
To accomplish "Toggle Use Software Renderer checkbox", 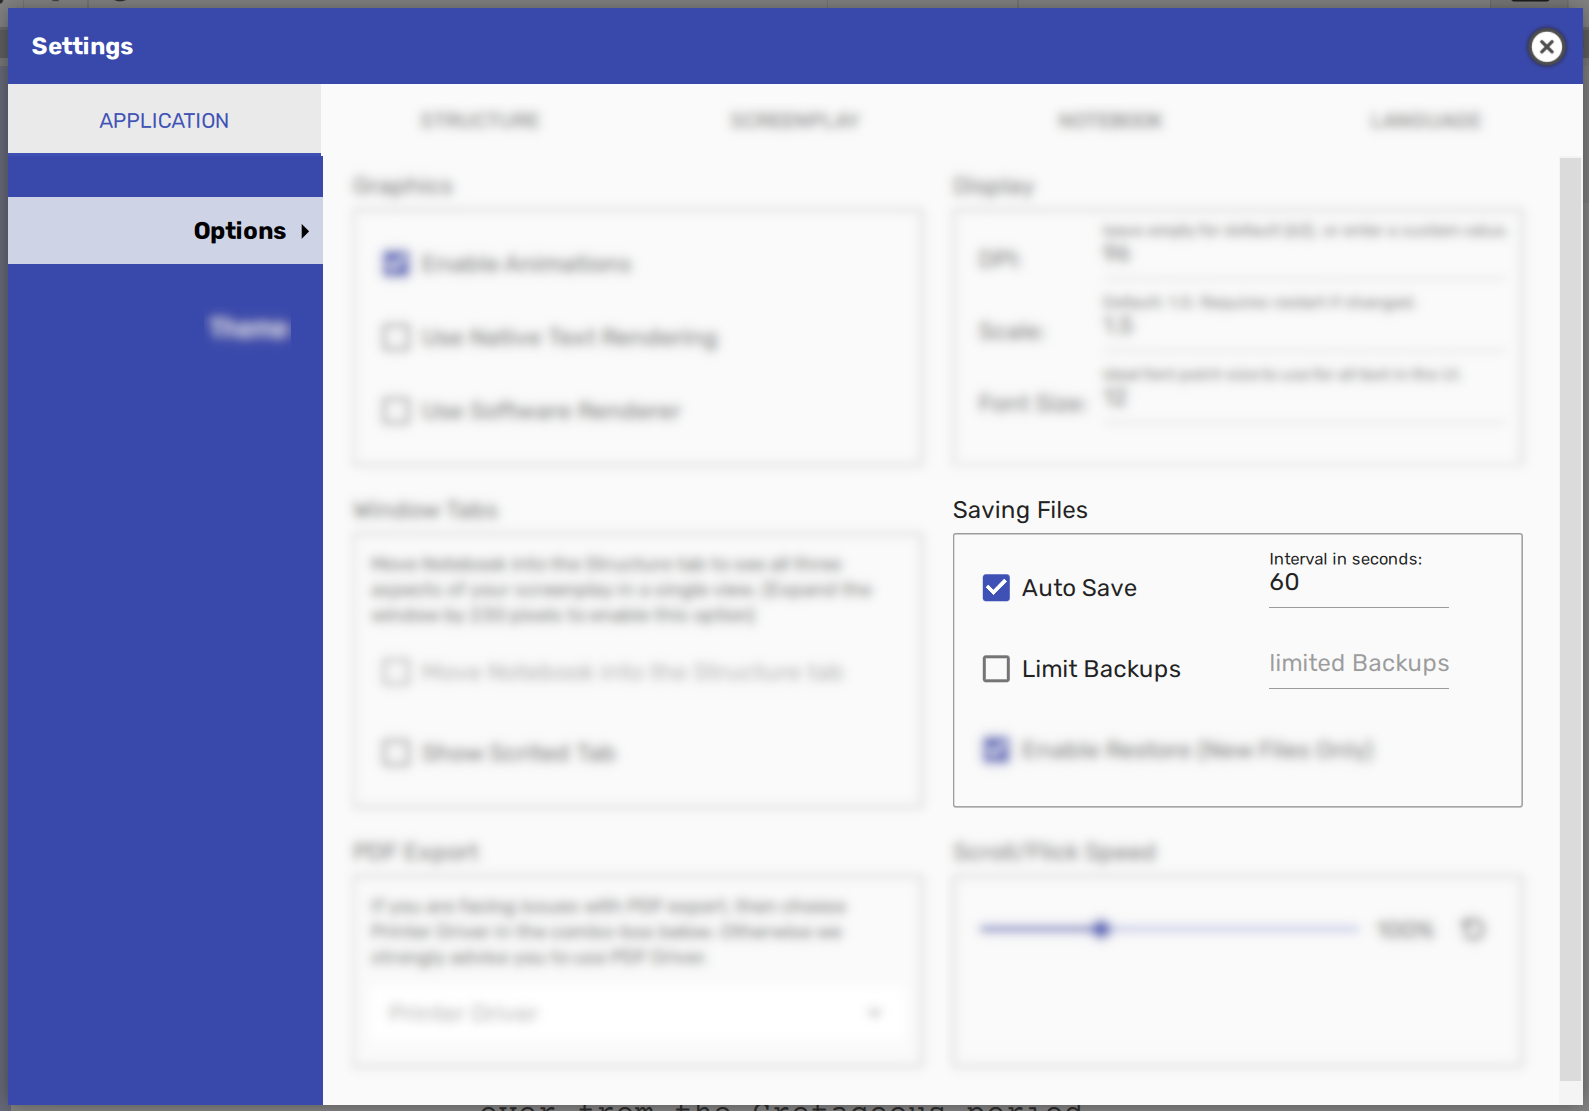I will [x=396, y=411].
